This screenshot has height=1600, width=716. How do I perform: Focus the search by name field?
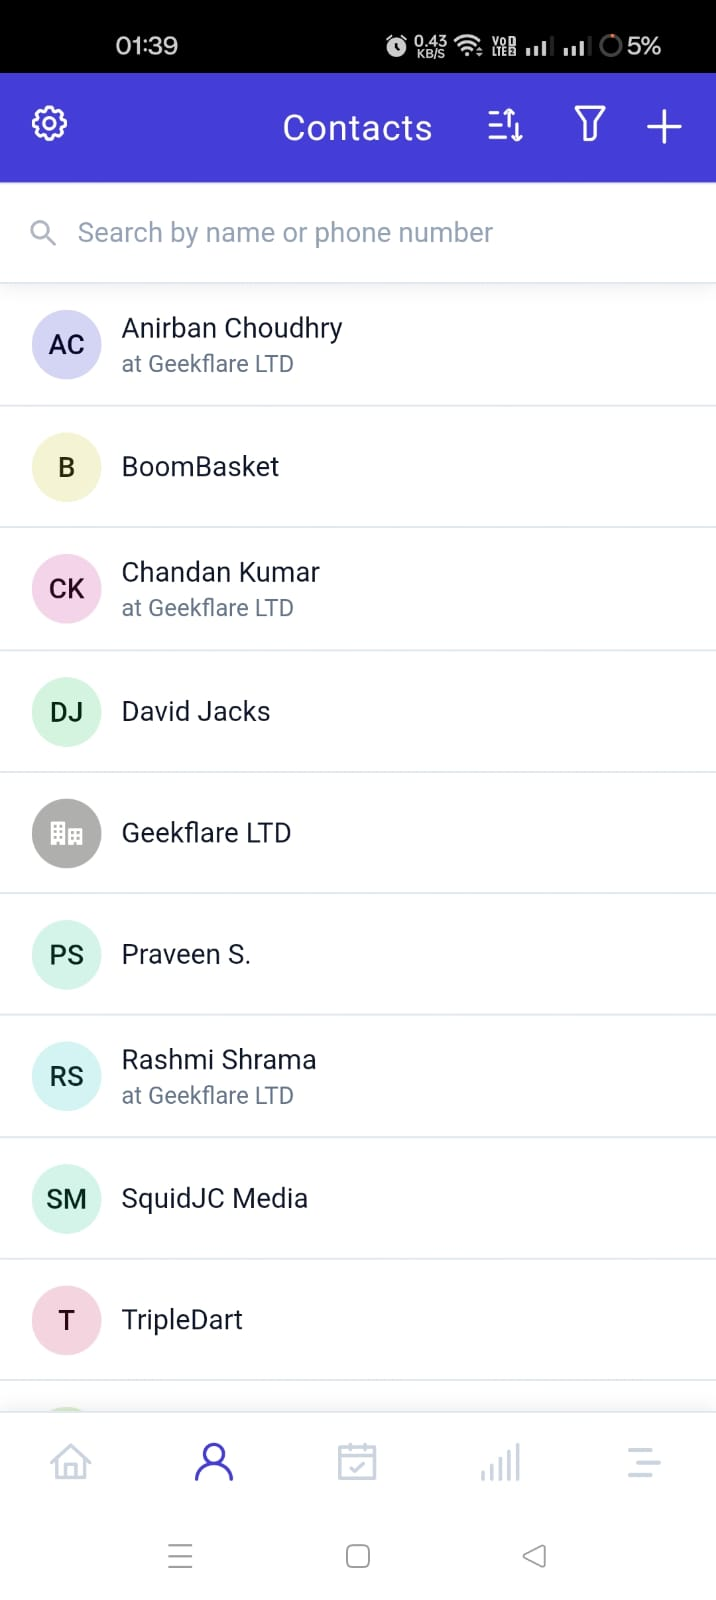358,233
